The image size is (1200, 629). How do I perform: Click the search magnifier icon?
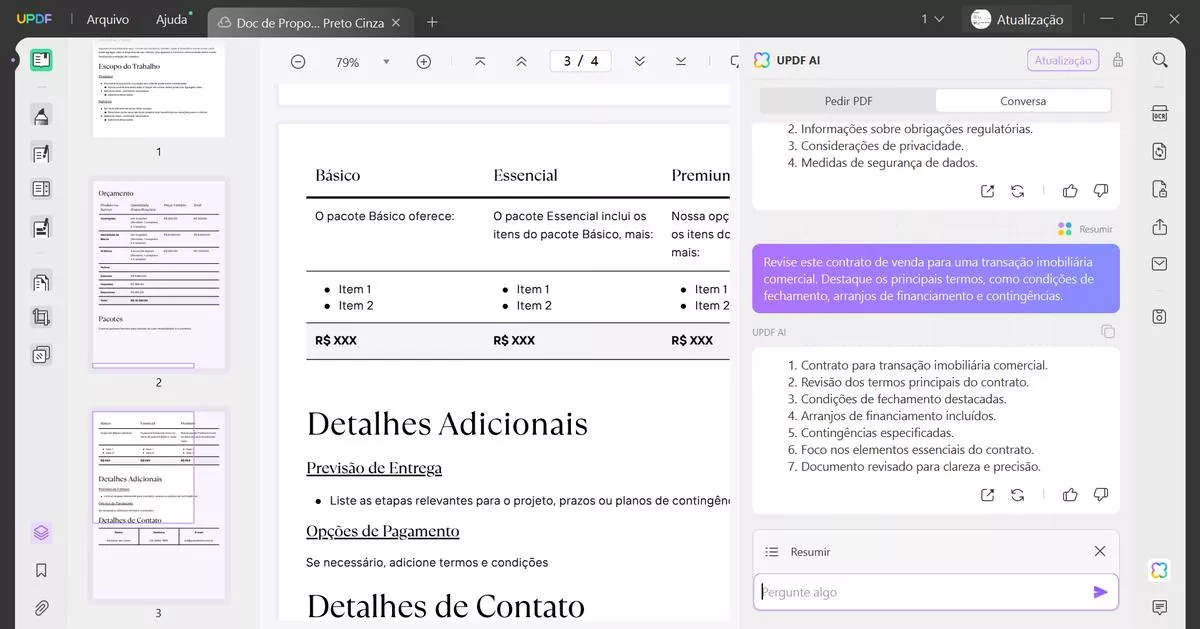coord(1160,60)
